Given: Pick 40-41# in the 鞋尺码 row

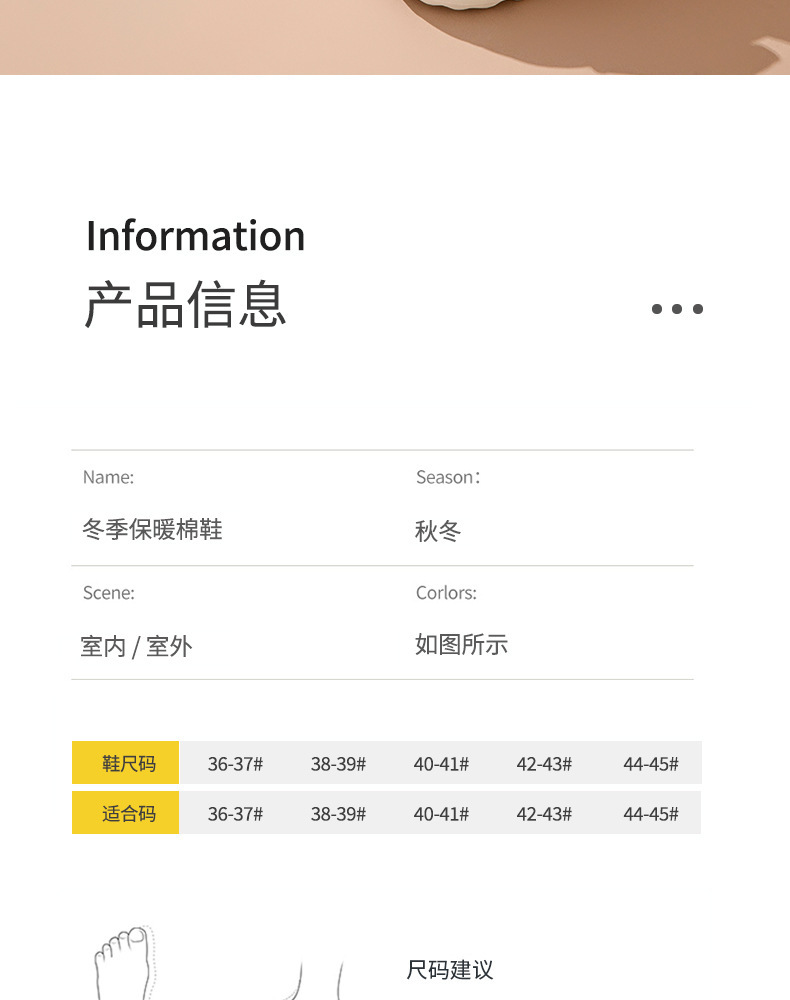Looking at the screenshot, I should click(x=441, y=764).
